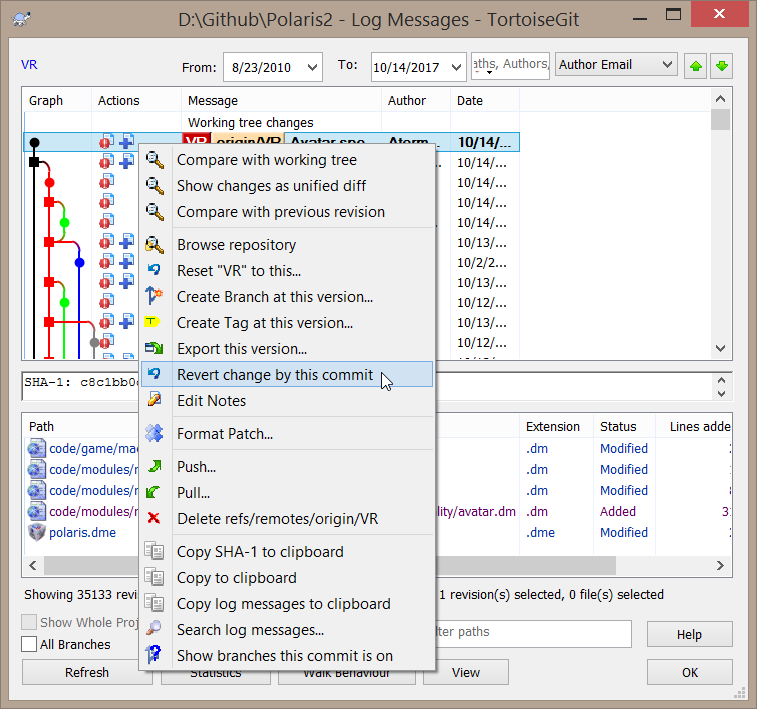Screen dimensions: 757x709
Task: Choose Show changes as unified diff
Action: 287,186
